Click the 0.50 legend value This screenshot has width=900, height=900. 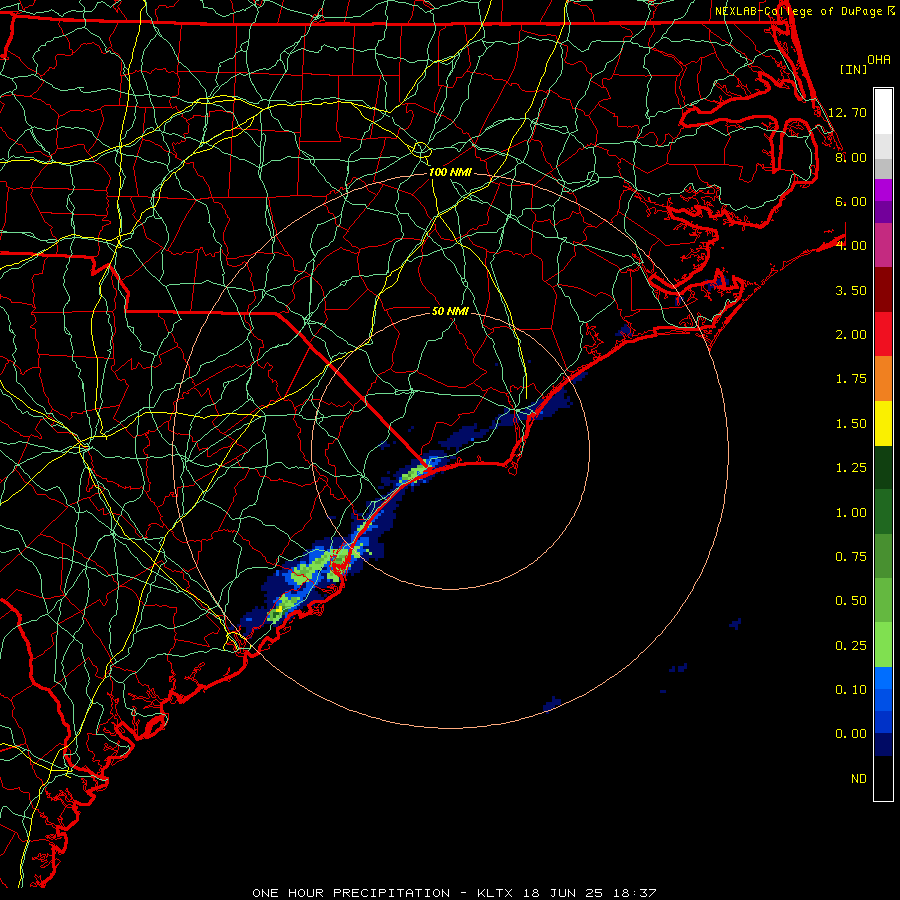pos(851,601)
